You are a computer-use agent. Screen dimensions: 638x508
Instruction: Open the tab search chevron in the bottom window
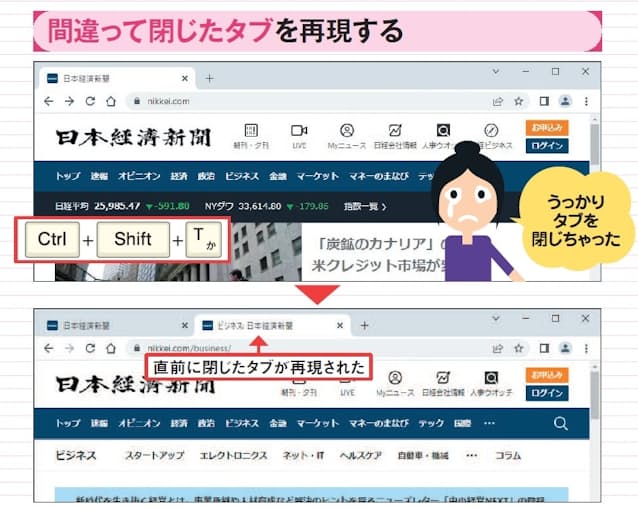[x=496, y=318]
